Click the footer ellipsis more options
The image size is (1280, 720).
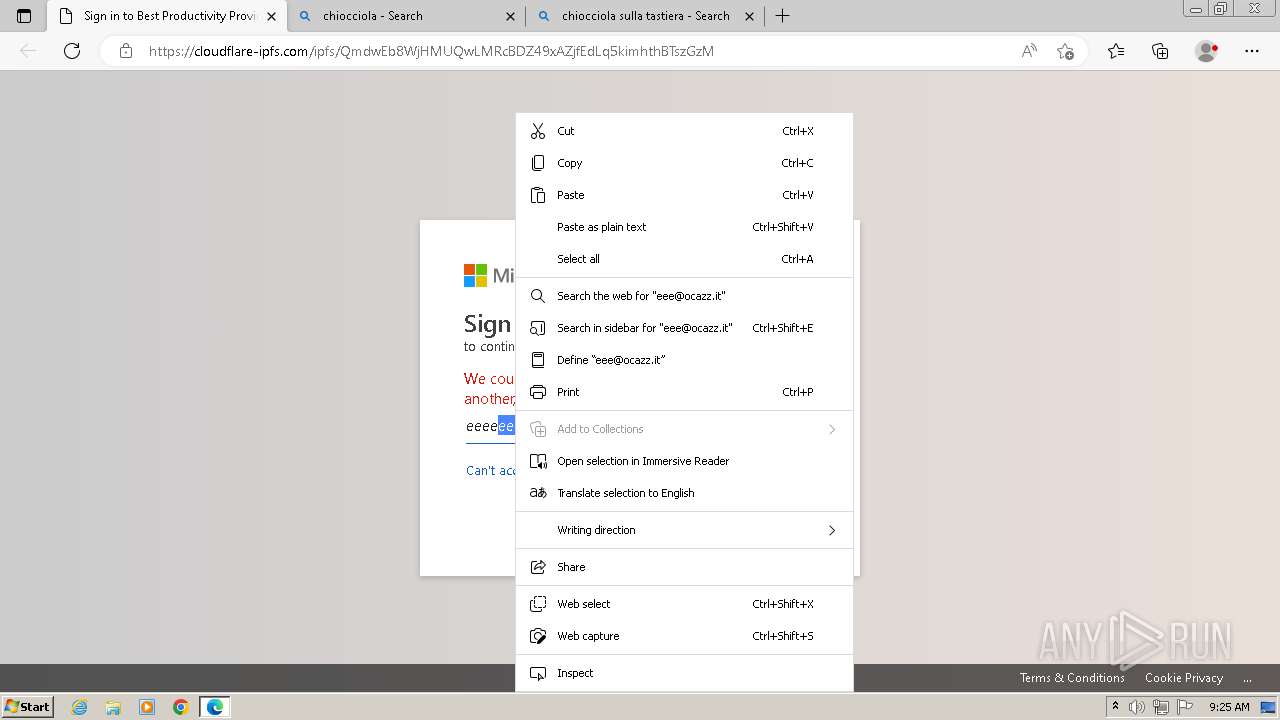[1247, 678]
